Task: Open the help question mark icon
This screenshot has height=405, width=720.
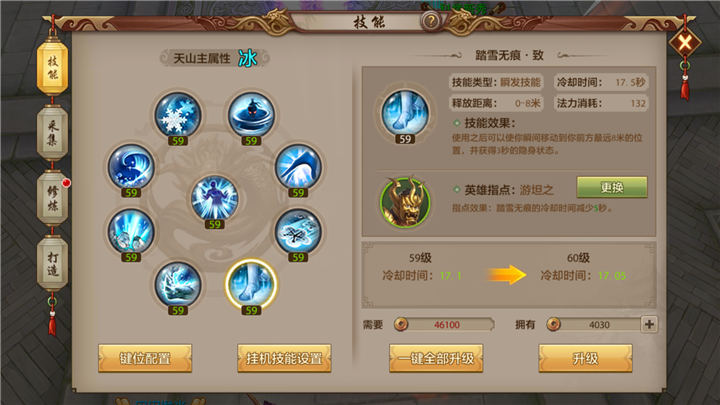Action: (431, 21)
